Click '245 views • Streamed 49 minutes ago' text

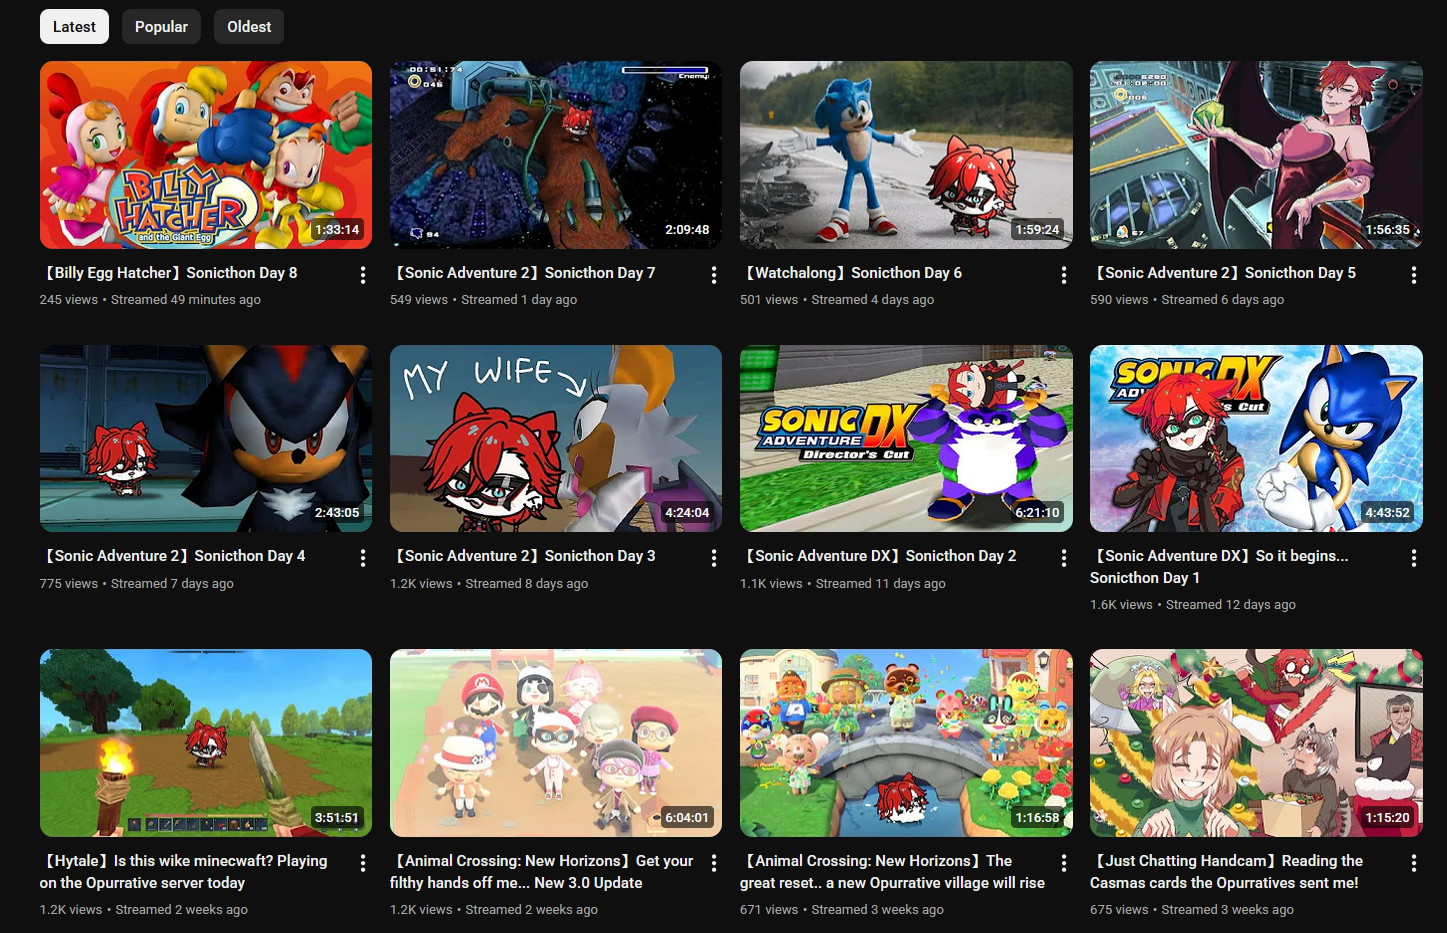(150, 300)
